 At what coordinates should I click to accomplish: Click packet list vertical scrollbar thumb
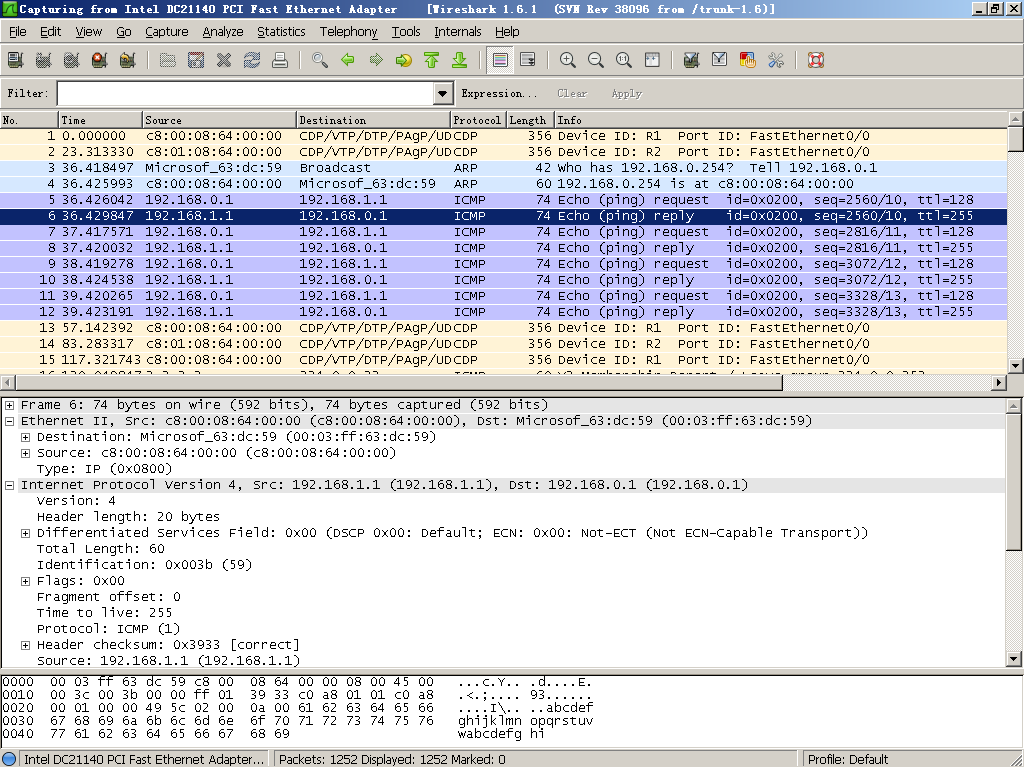pos(1016,139)
